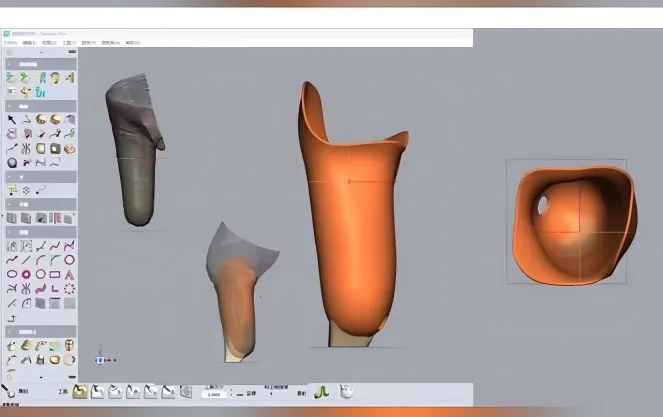Select the letter A text curve tool
Screen dimensions: 663x417
[69, 274]
